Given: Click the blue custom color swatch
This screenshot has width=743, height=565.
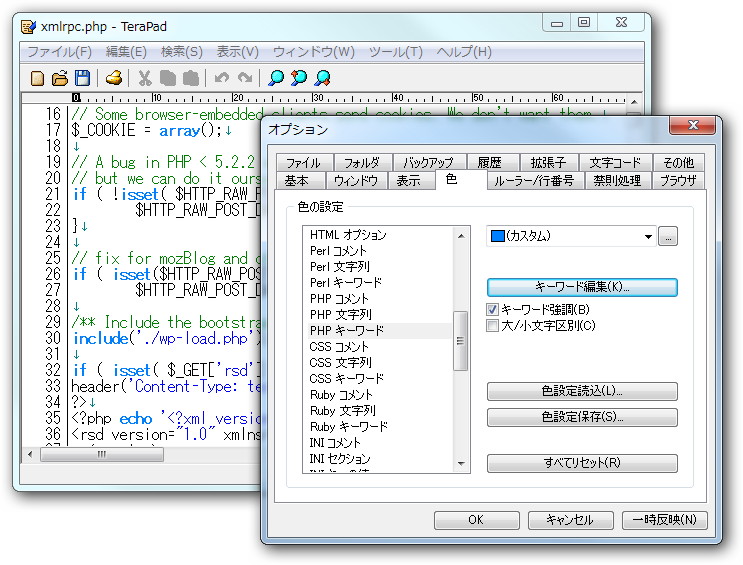Looking at the screenshot, I should 498,236.
